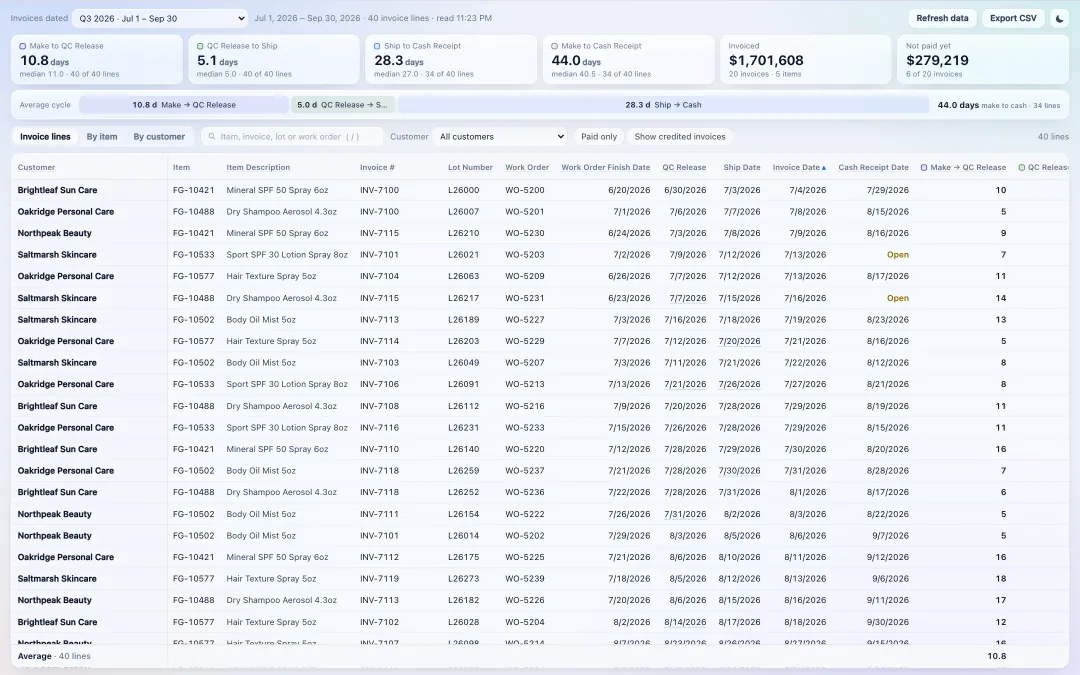Sort by Customer column header

coord(37,167)
